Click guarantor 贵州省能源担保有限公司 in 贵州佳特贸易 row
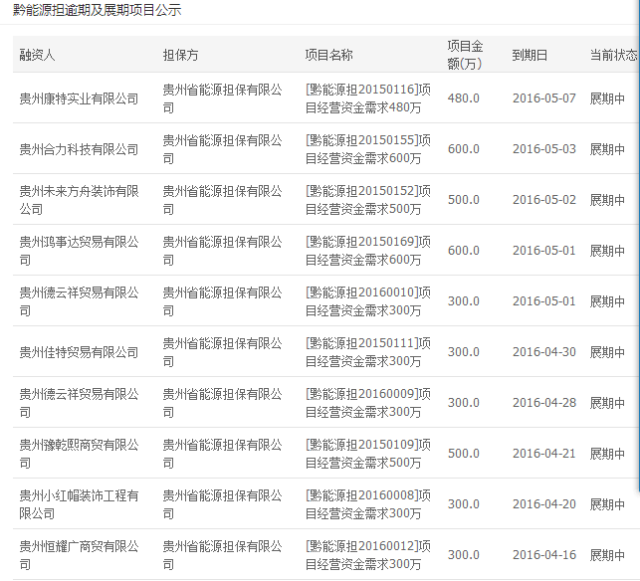The height and width of the screenshot is (581, 640). coord(222,352)
